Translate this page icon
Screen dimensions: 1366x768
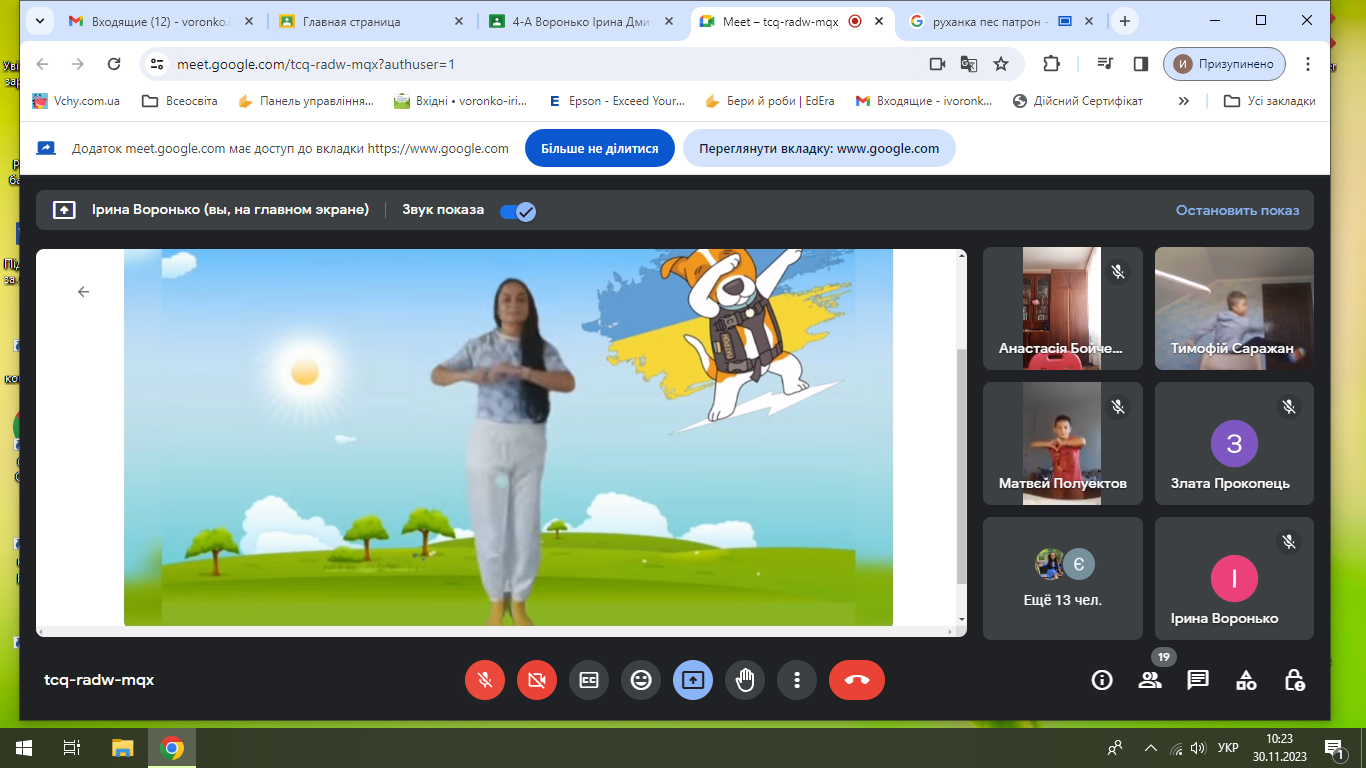pyautogui.click(x=969, y=64)
